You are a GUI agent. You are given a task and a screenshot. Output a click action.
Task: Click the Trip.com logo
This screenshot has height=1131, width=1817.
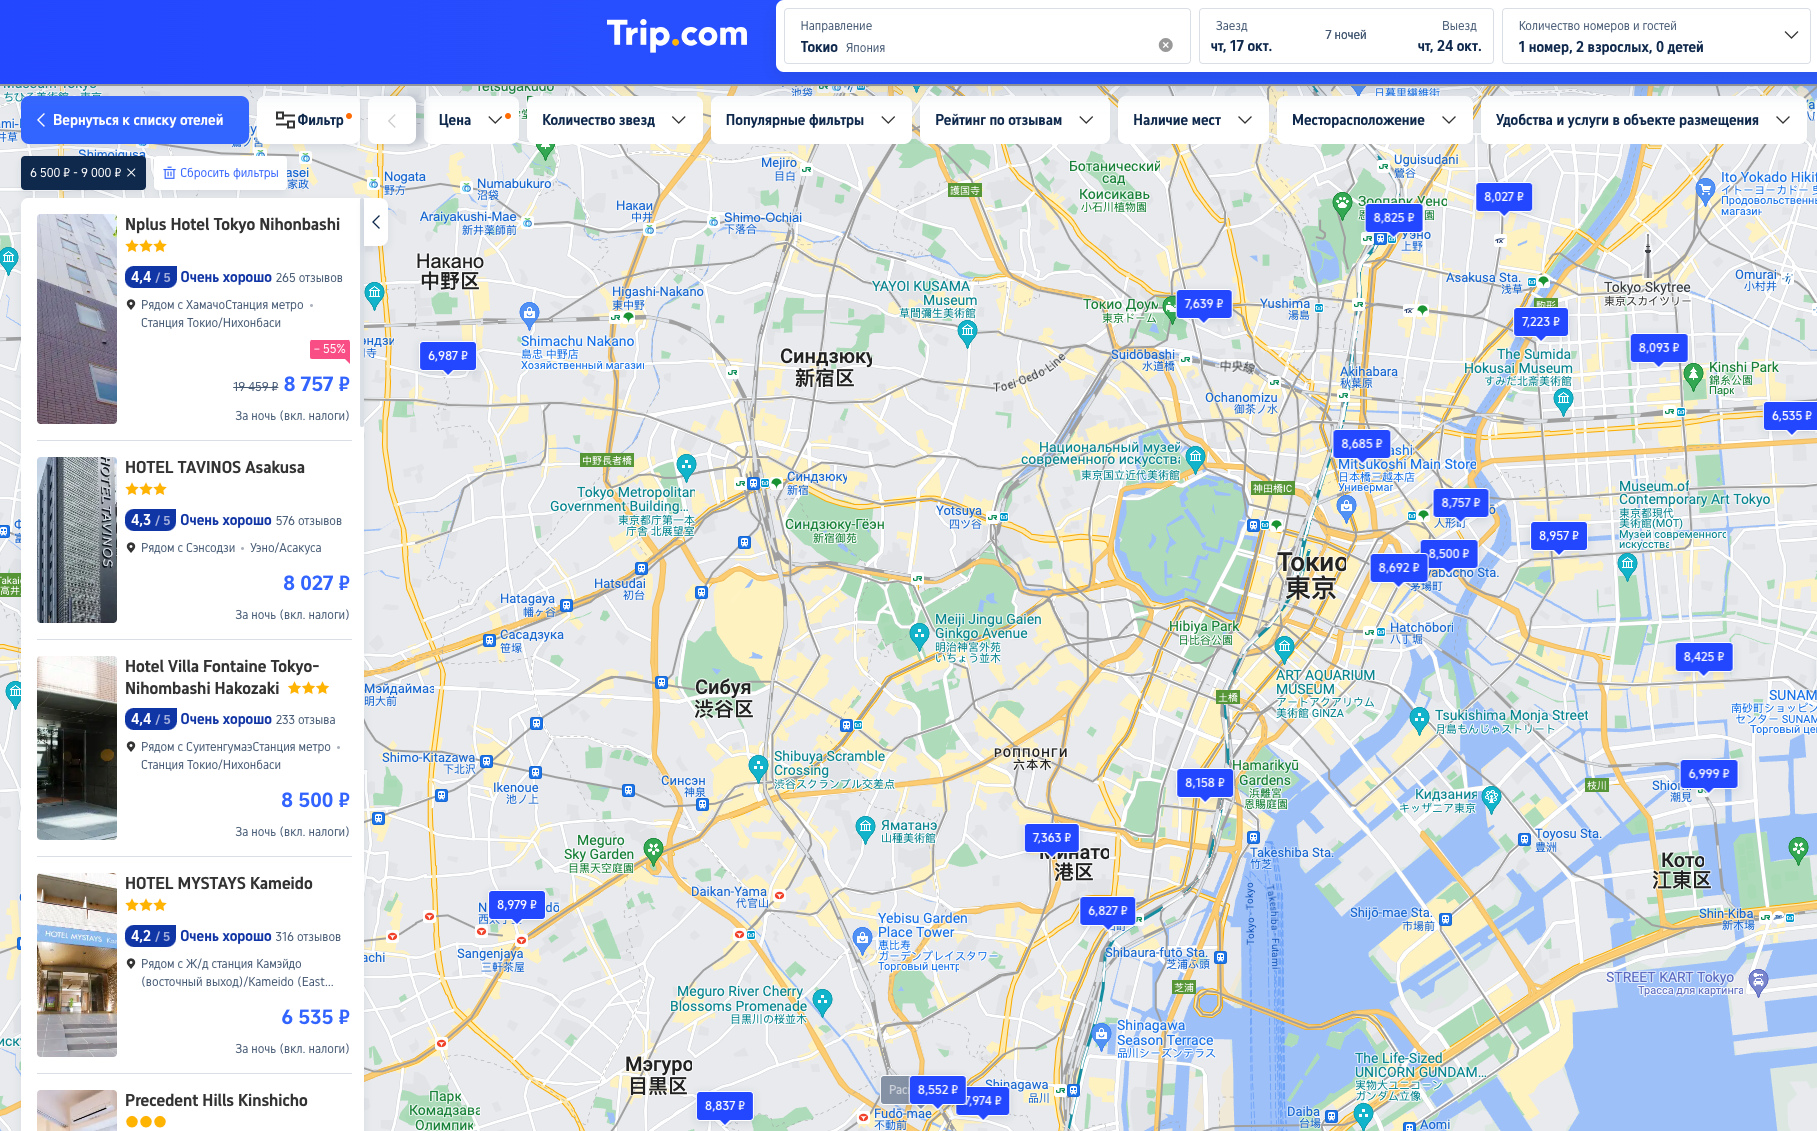(677, 35)
